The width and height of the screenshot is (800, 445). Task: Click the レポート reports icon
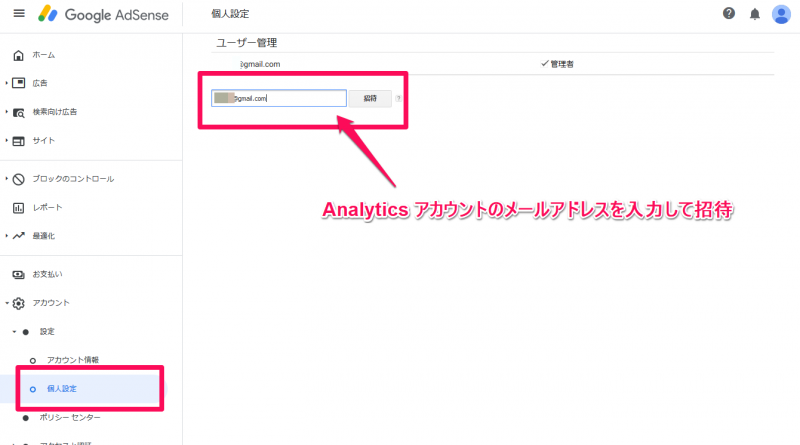pyautogui.click(x=18, y=208)
